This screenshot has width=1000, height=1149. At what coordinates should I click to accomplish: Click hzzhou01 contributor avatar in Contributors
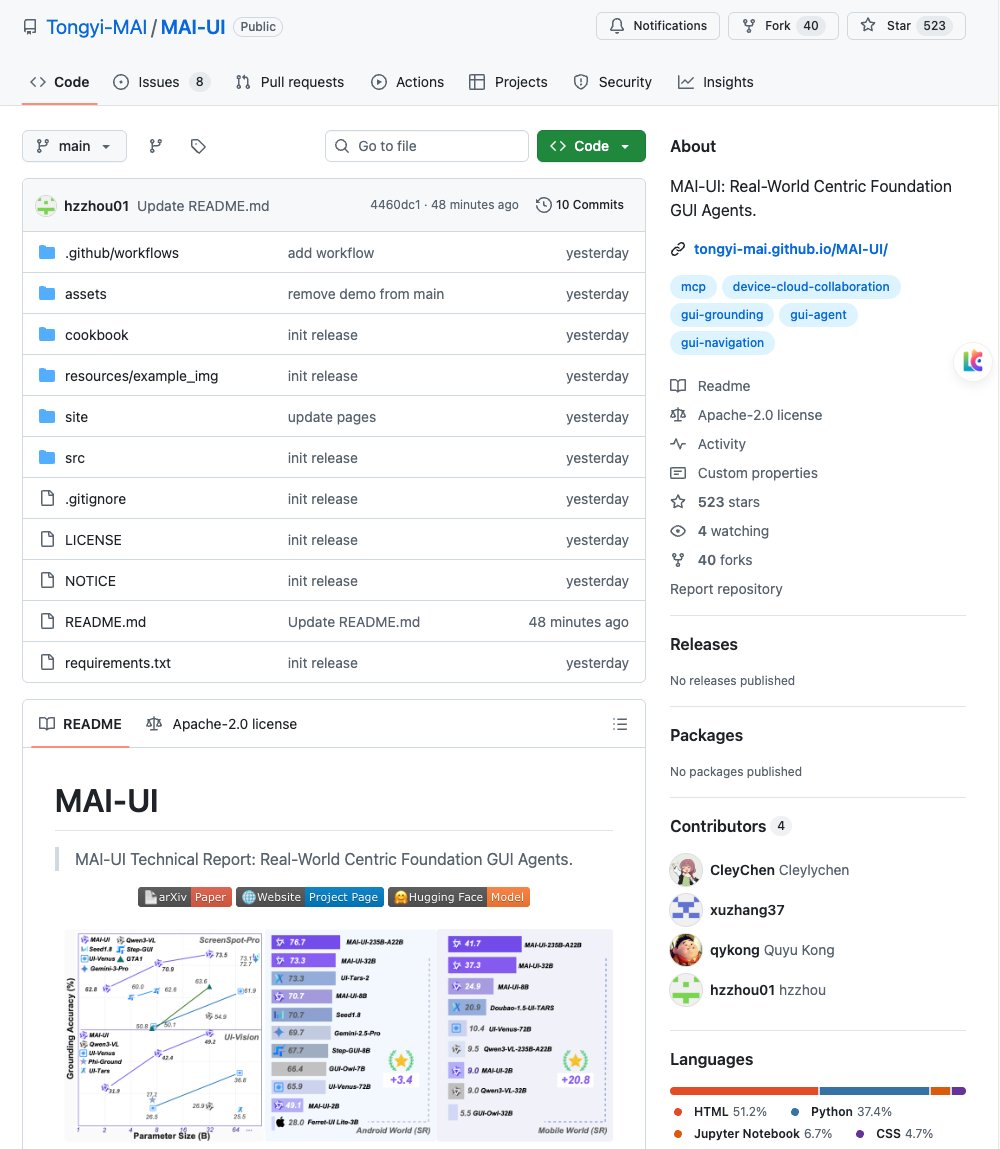click(686, 990)
